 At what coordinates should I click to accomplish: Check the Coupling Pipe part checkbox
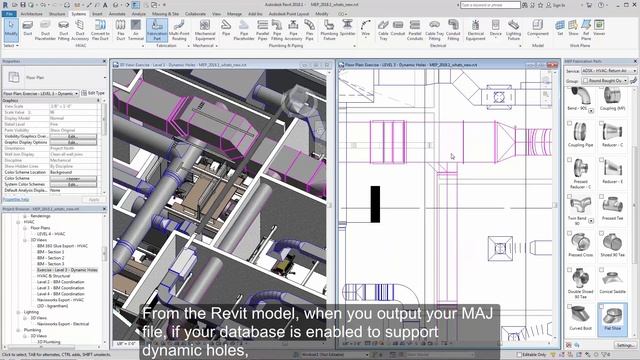click(569, 123)
